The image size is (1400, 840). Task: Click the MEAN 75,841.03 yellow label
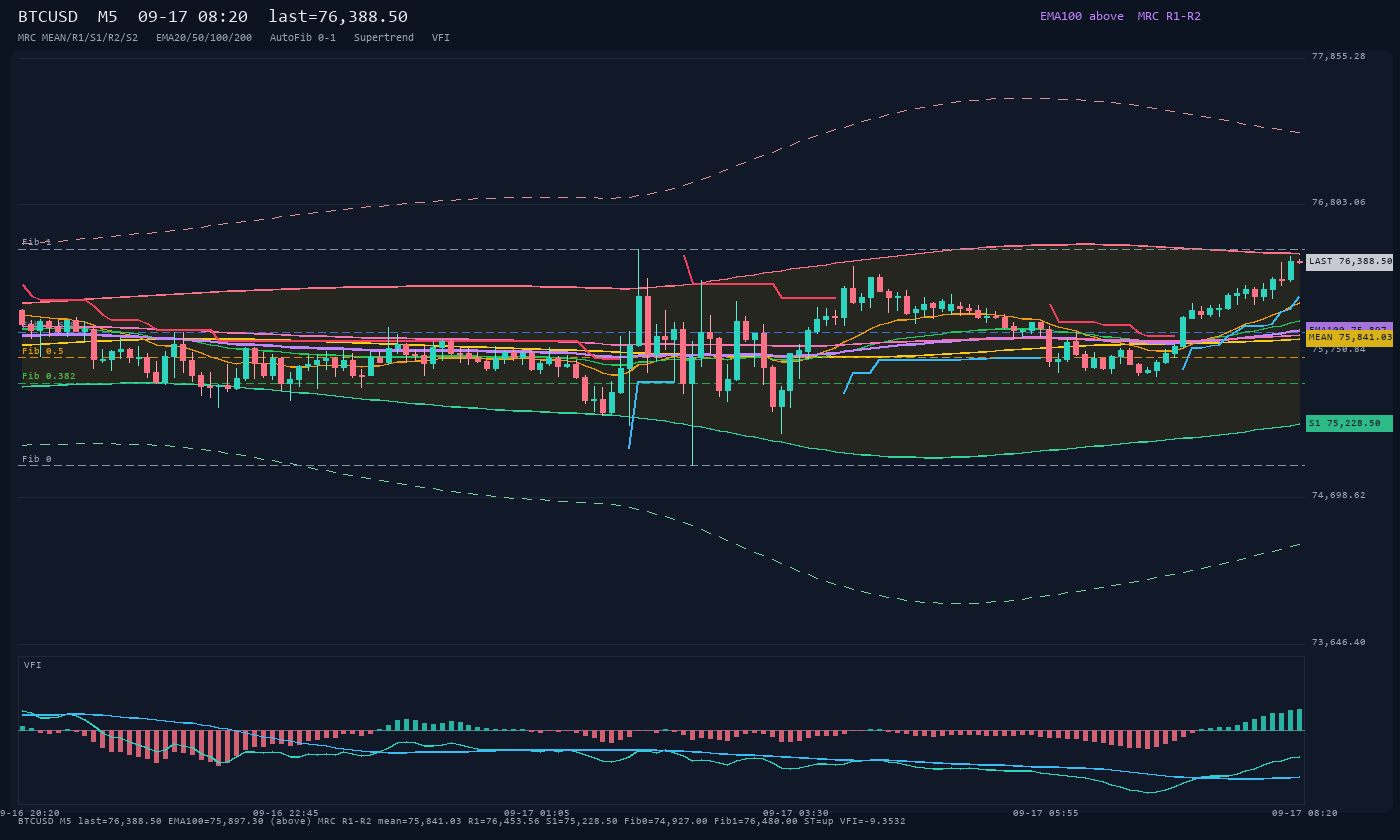[1349, 338]
